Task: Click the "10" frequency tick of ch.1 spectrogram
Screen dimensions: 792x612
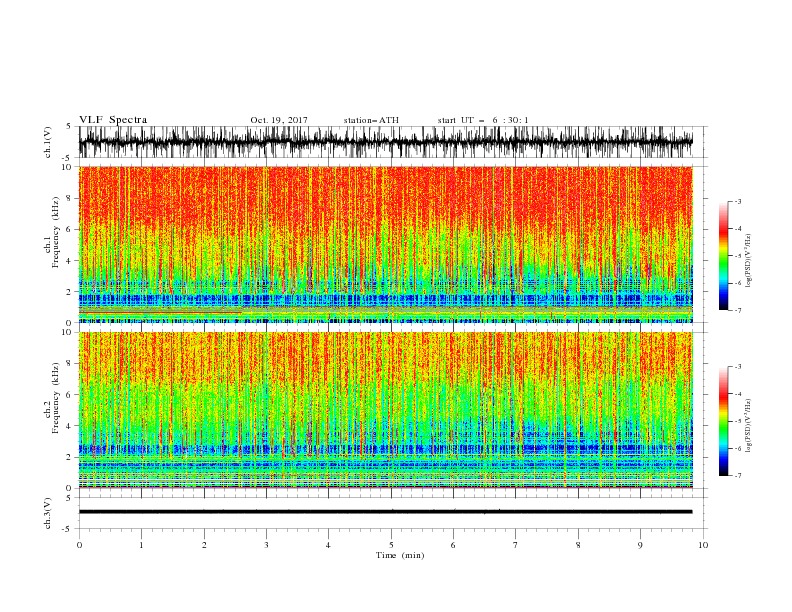Action: coord(67,167)
